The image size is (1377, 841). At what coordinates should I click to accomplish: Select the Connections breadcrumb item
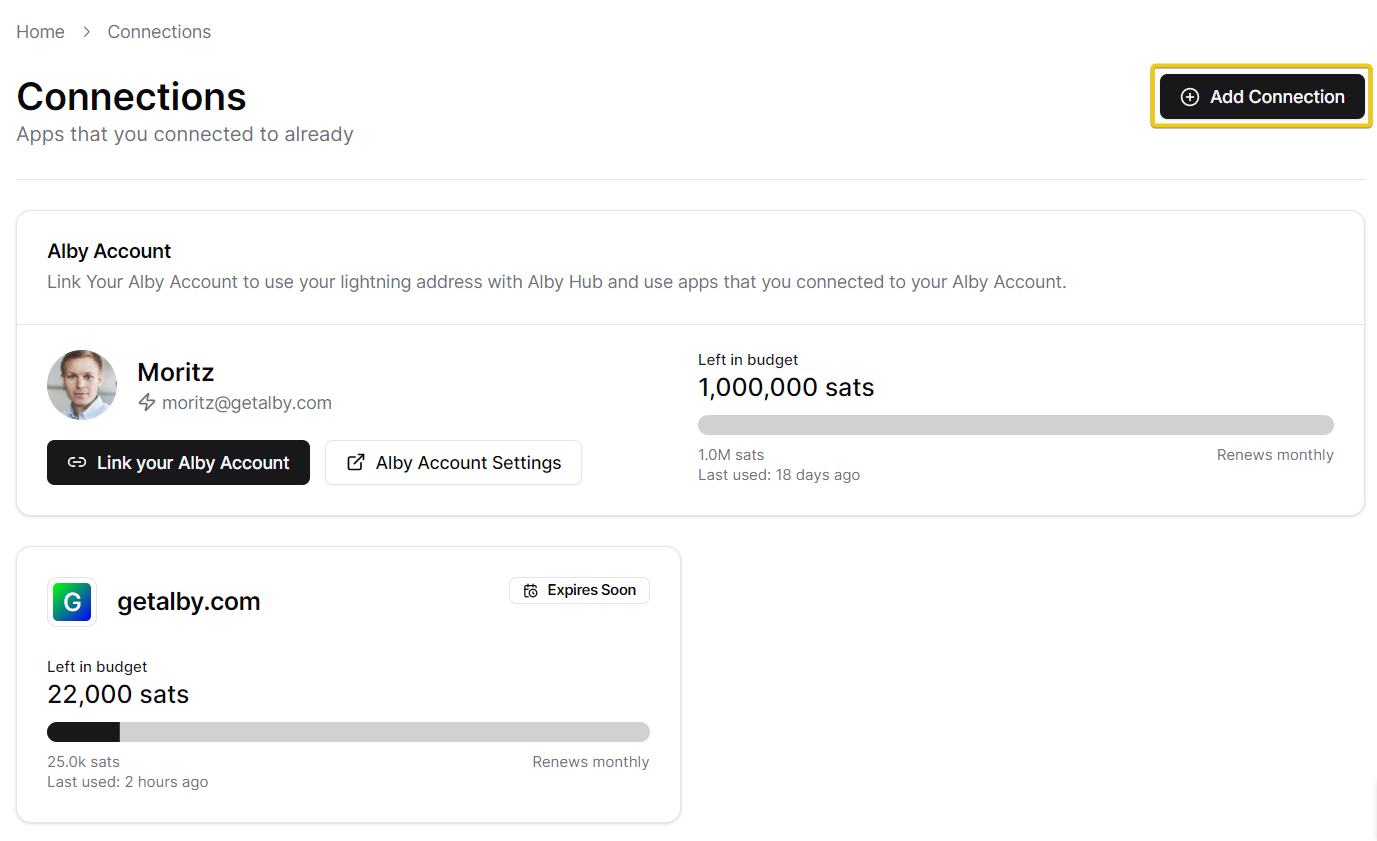pyautogui.click(x=159, y=32)
